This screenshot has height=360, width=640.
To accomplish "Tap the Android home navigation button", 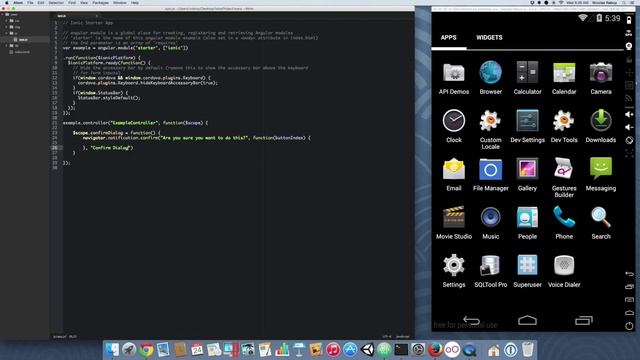I will (527, 320).
